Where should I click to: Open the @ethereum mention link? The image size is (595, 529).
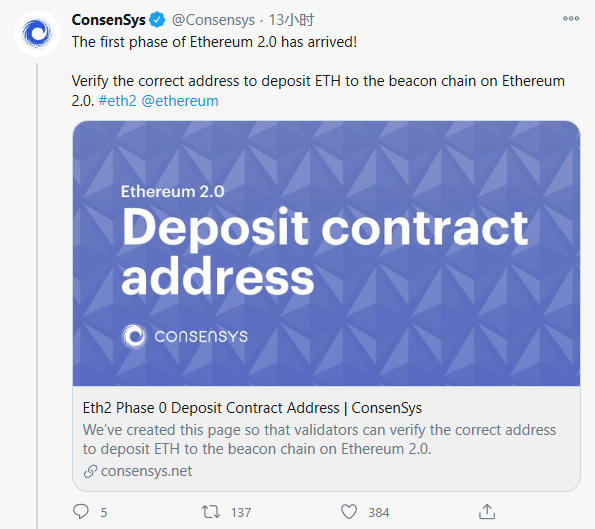click(180, 101)
